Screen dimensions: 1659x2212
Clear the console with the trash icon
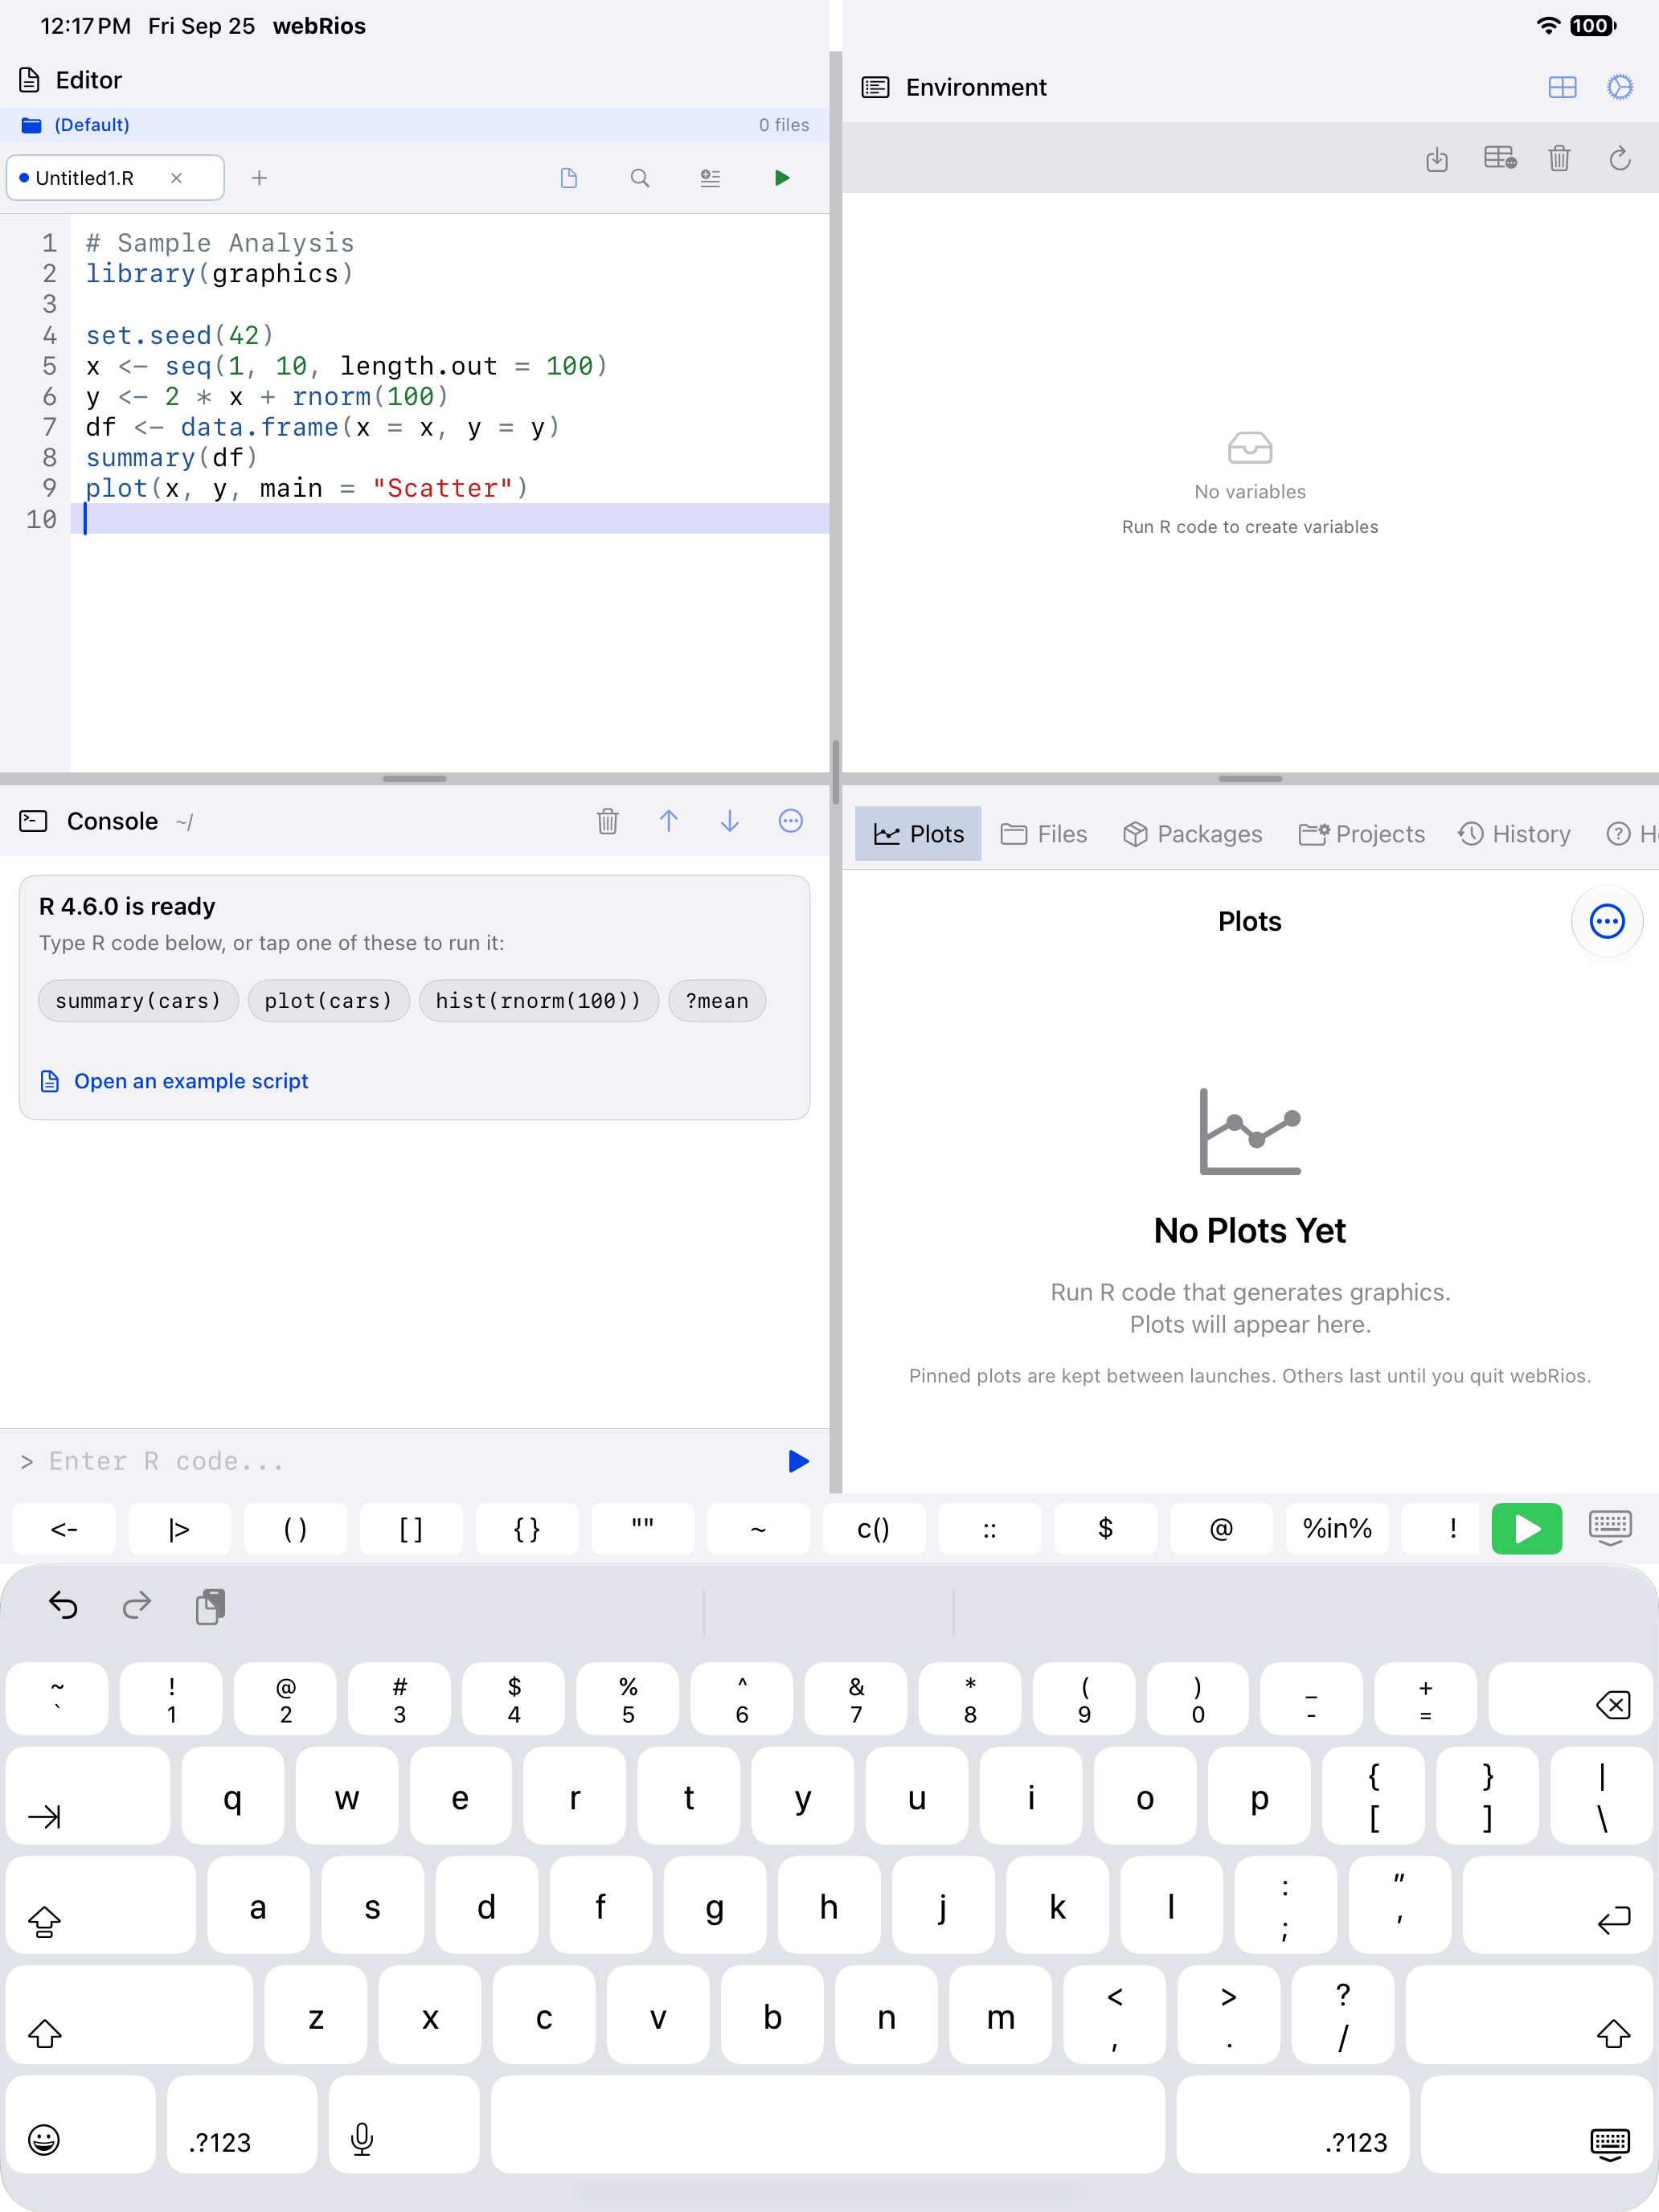coord(608,821)
